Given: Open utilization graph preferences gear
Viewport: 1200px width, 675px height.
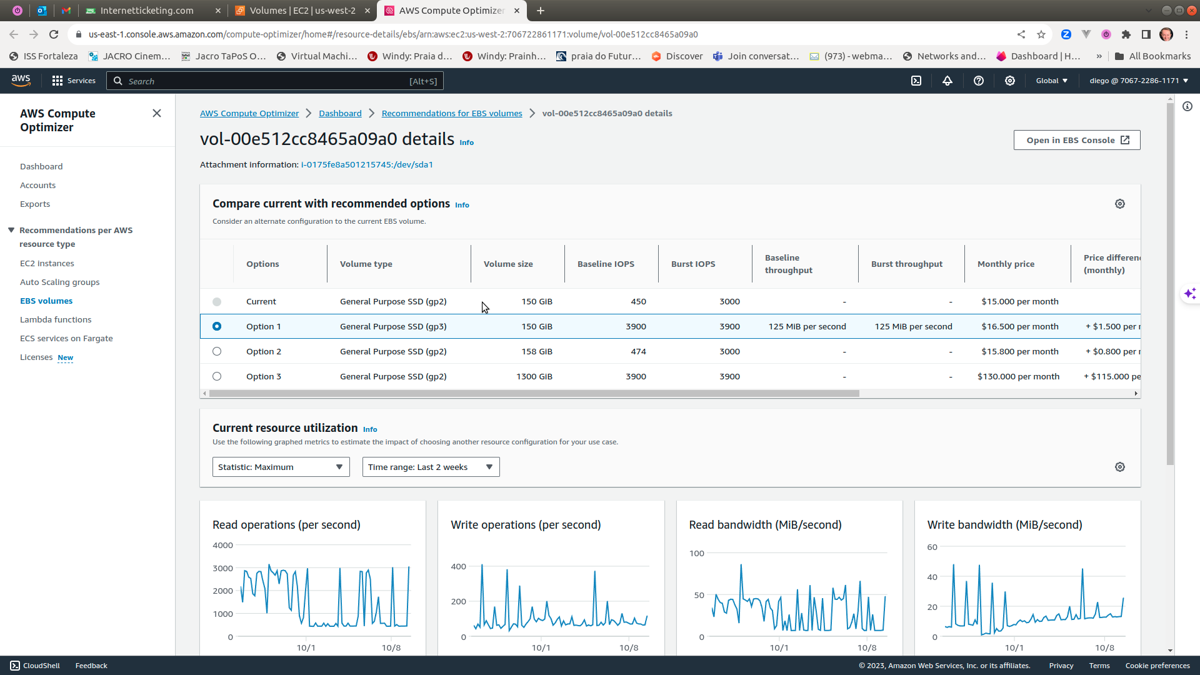Looking at the screenshot, I should click(1120, 467).
